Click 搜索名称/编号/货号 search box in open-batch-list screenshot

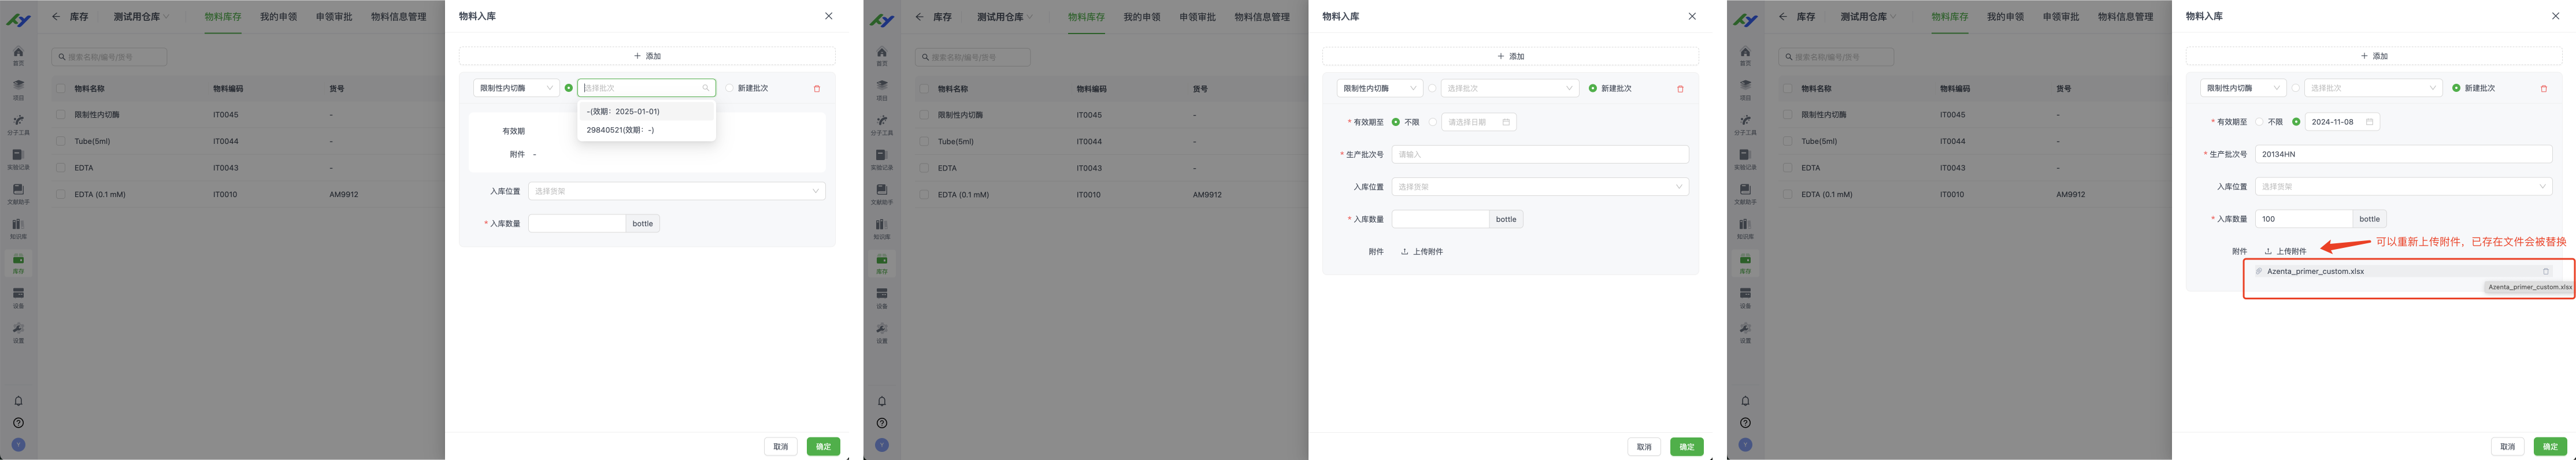coord(110,57)
